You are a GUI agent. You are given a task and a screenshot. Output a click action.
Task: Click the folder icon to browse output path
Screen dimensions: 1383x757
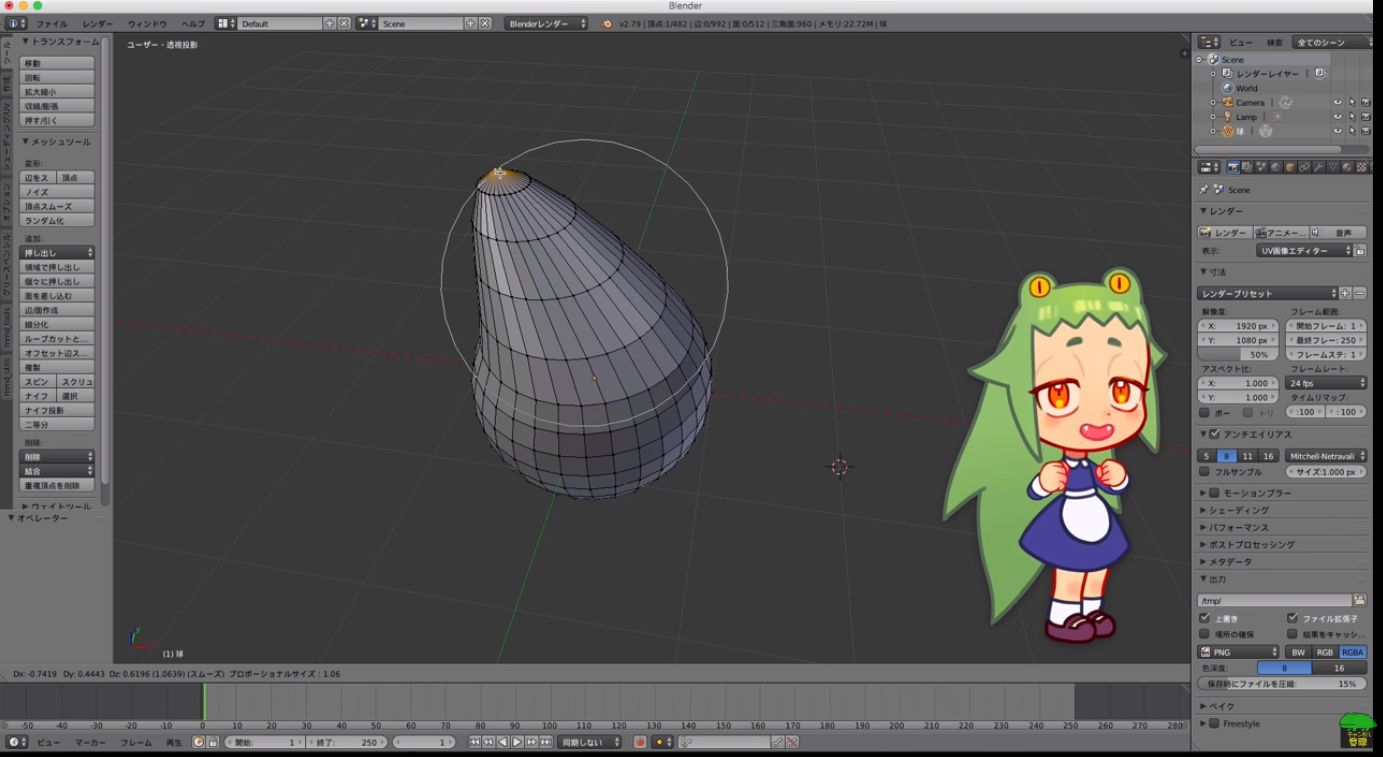1359,600
